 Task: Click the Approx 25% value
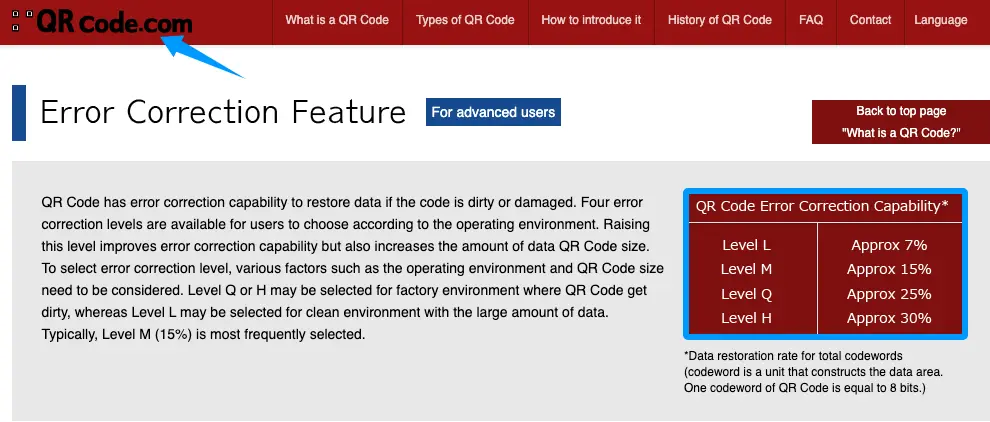889,294
